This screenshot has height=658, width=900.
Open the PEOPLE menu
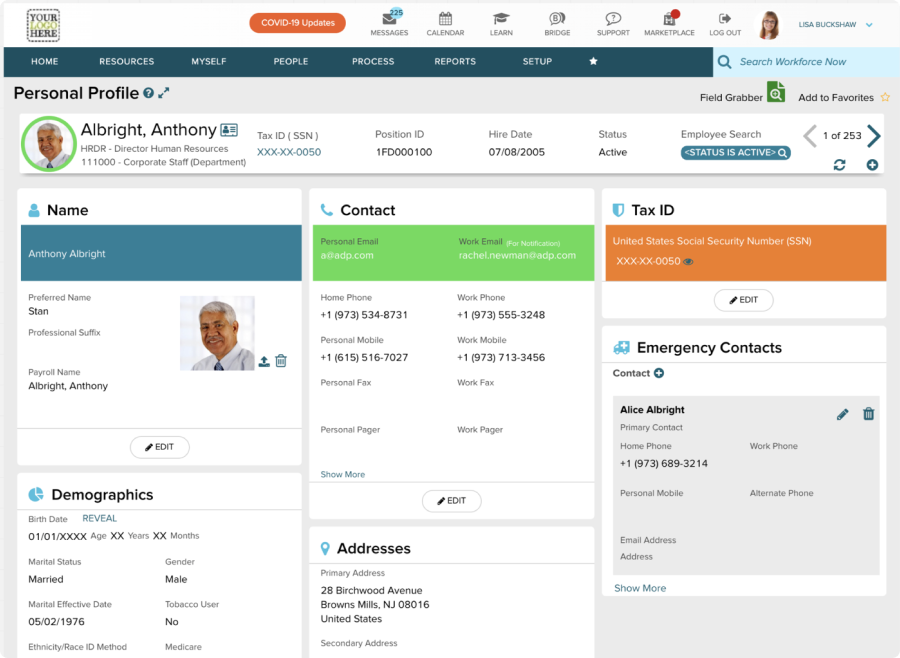(x=291, y=61)
